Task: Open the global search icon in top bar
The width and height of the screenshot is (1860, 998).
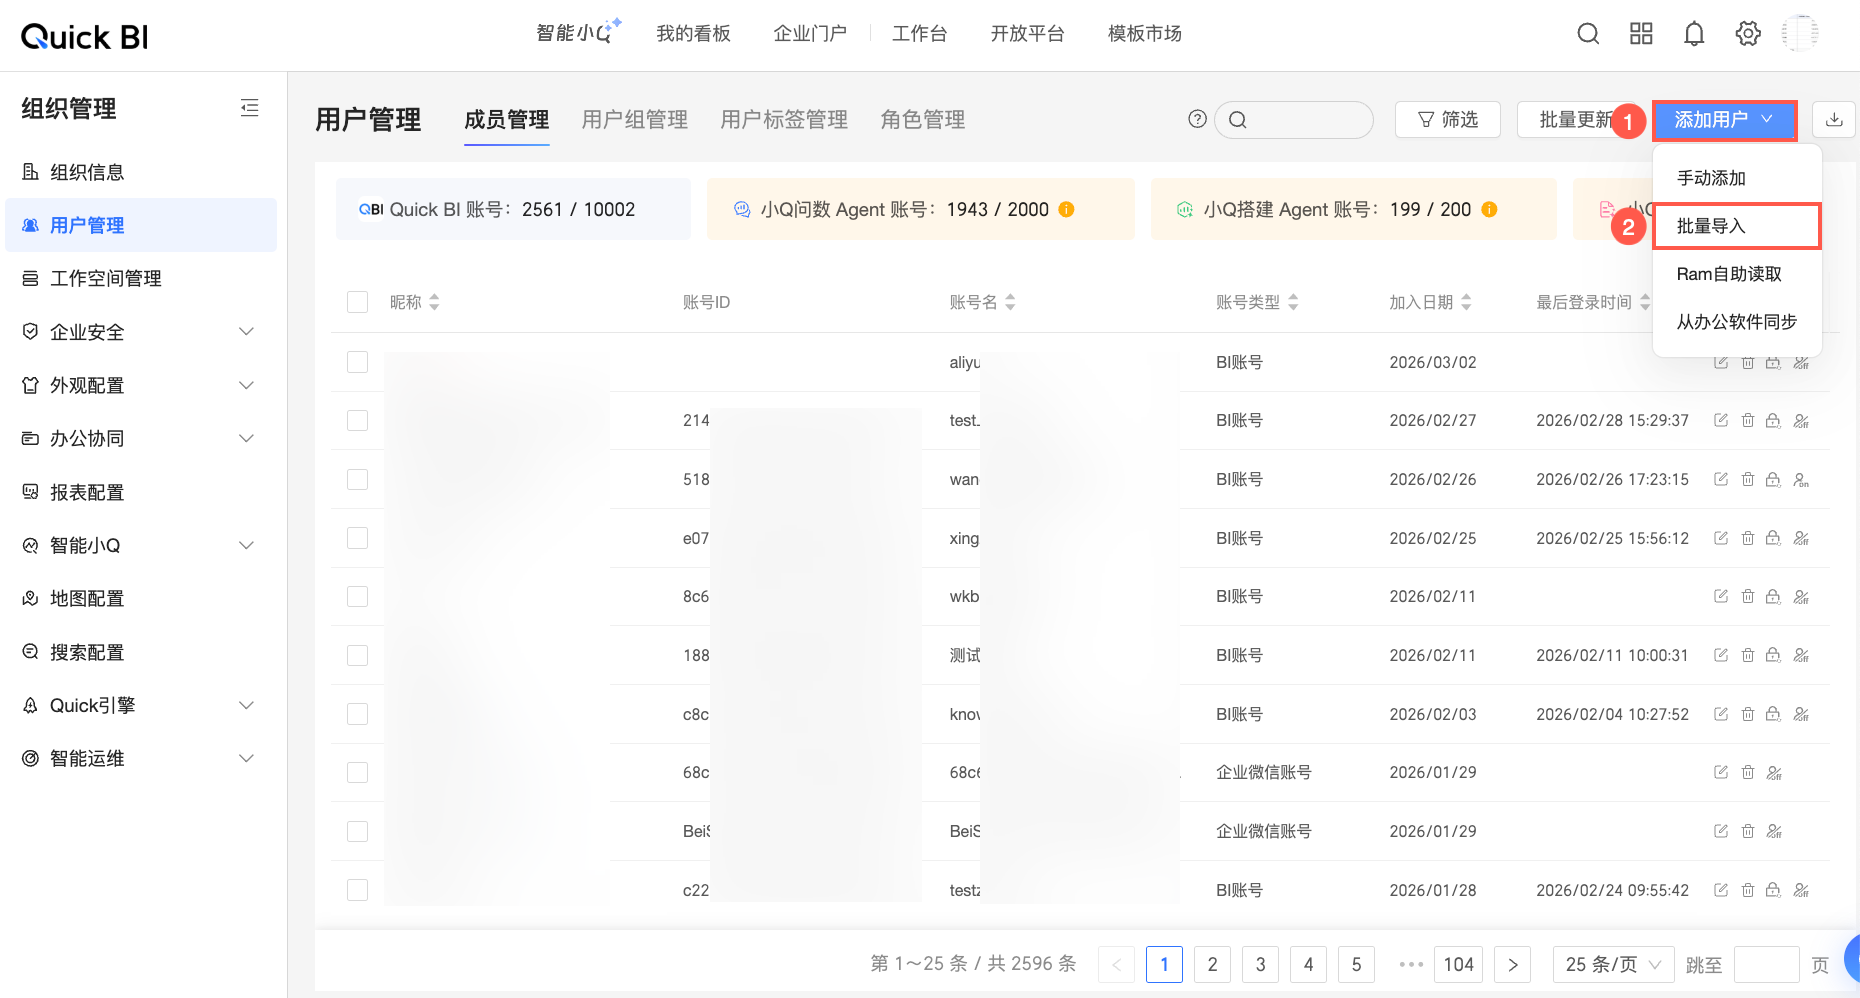Action: coord(1588,34)
